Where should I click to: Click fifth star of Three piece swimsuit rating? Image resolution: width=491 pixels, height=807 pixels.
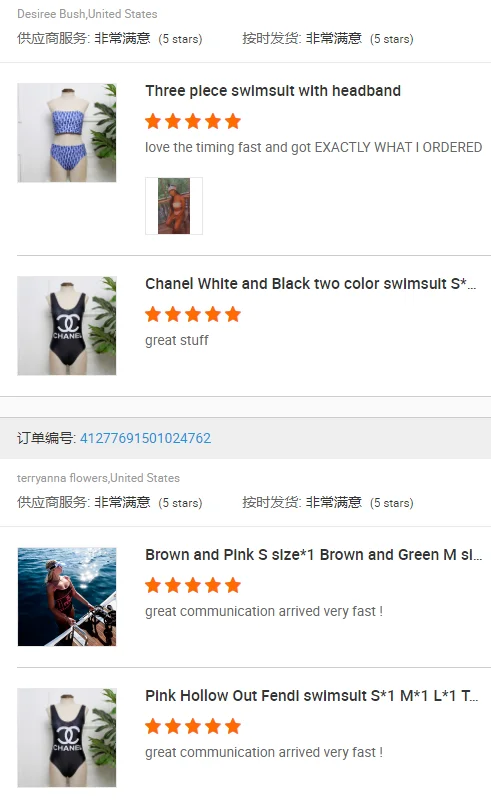233,121
